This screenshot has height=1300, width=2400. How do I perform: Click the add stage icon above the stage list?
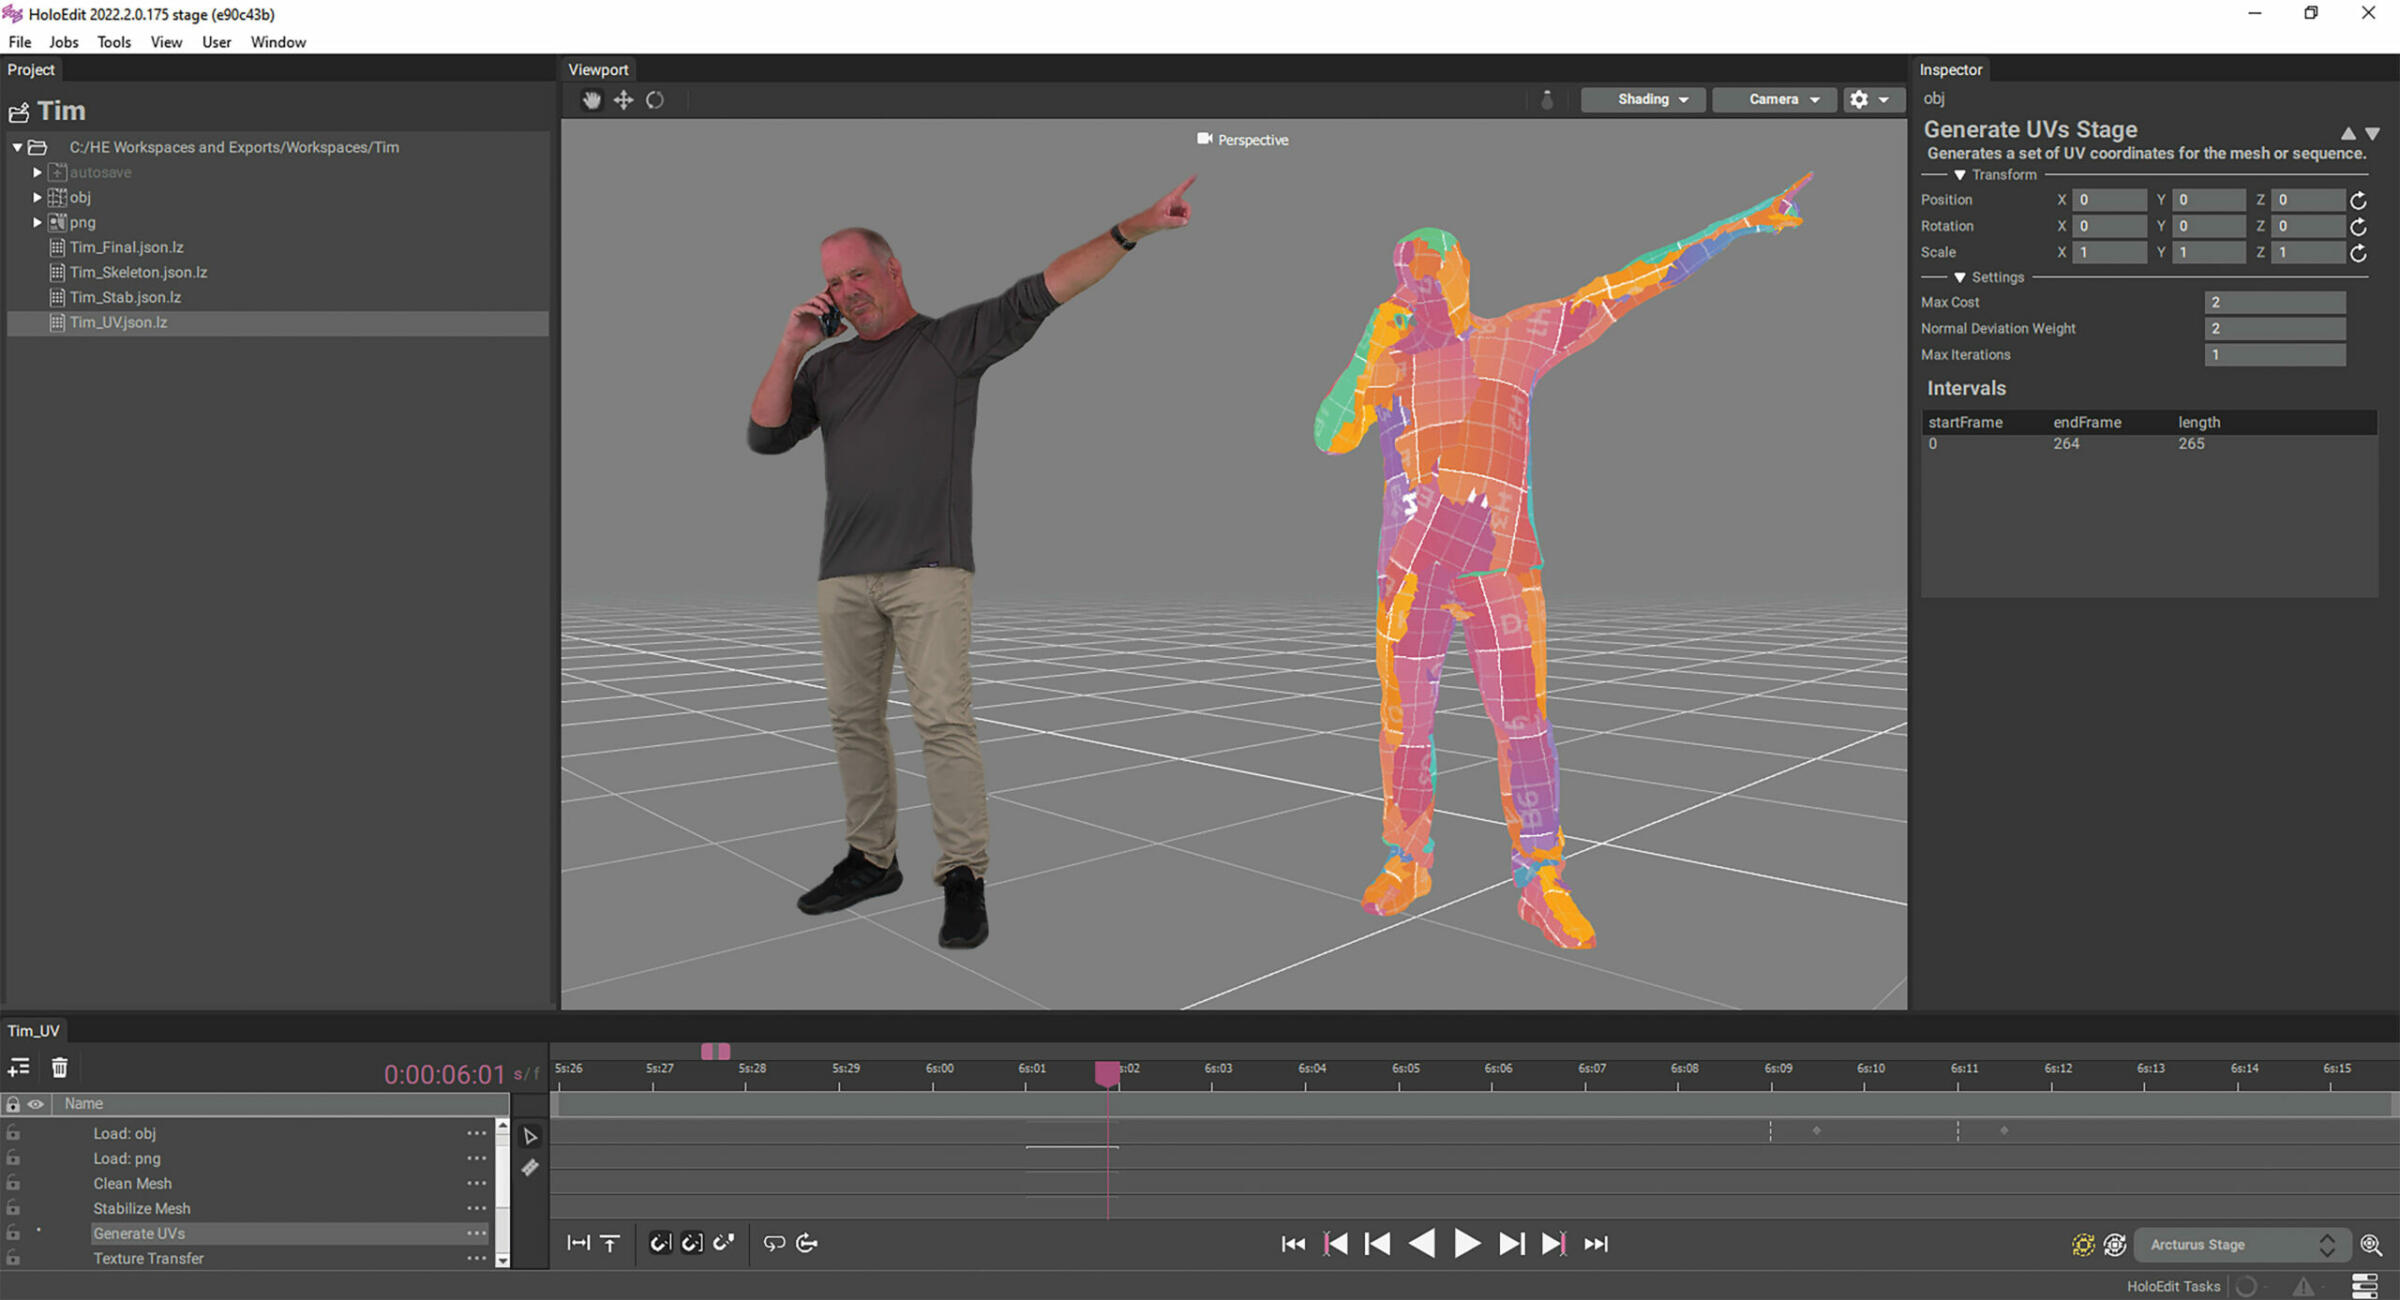point(19,1067)
